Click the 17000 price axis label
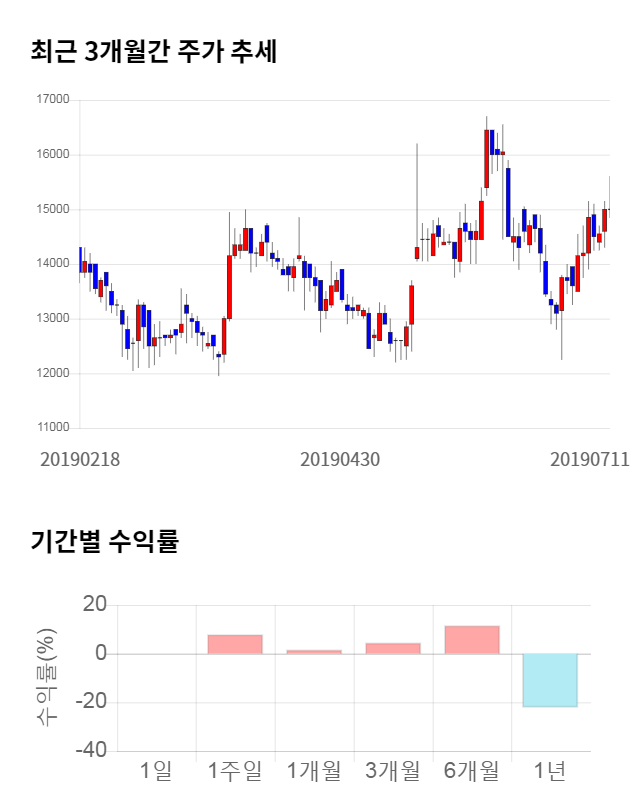This screenshot has height=810, width=640. pyautogui.click(x=52, y=100)
